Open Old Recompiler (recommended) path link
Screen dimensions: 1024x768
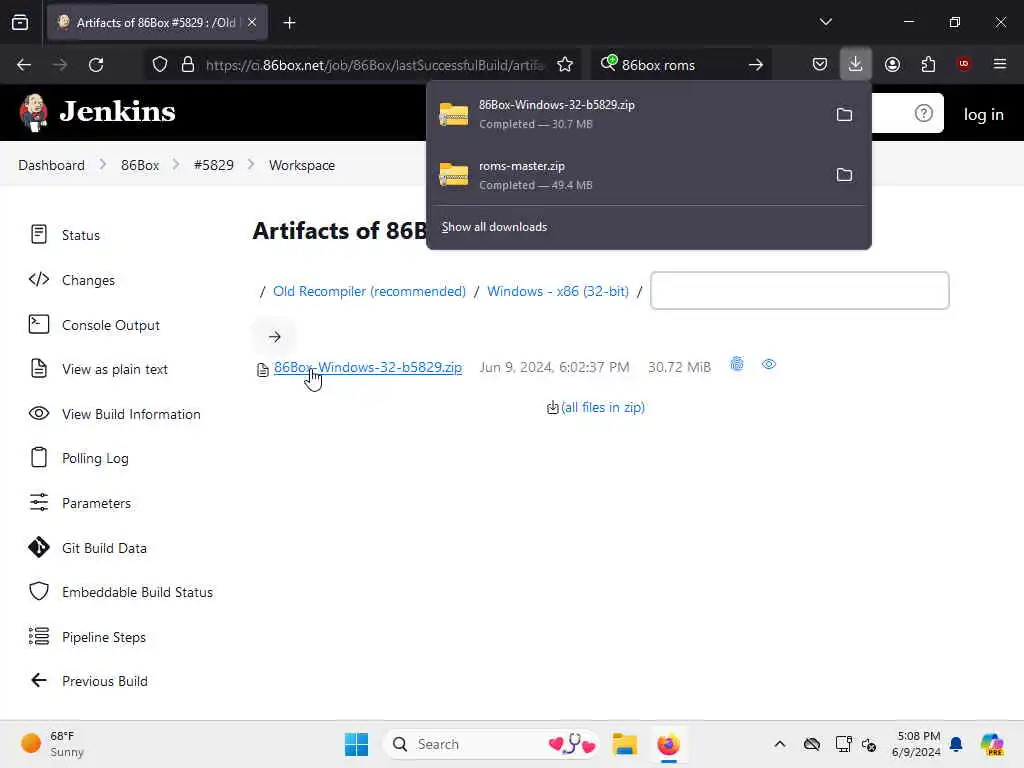369,291
